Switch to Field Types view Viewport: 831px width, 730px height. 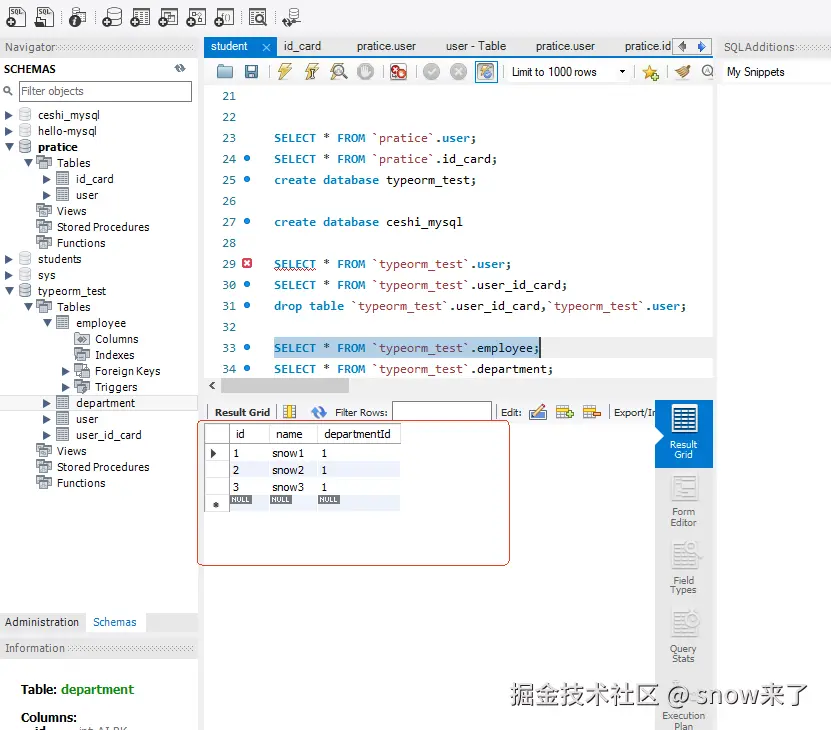click(x=684, y=568)
